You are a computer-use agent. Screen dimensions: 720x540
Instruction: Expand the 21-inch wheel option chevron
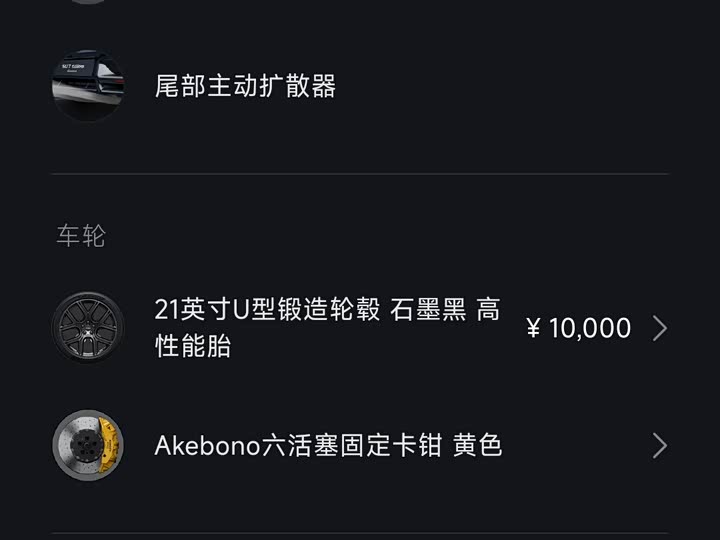[x=659, y=328]
